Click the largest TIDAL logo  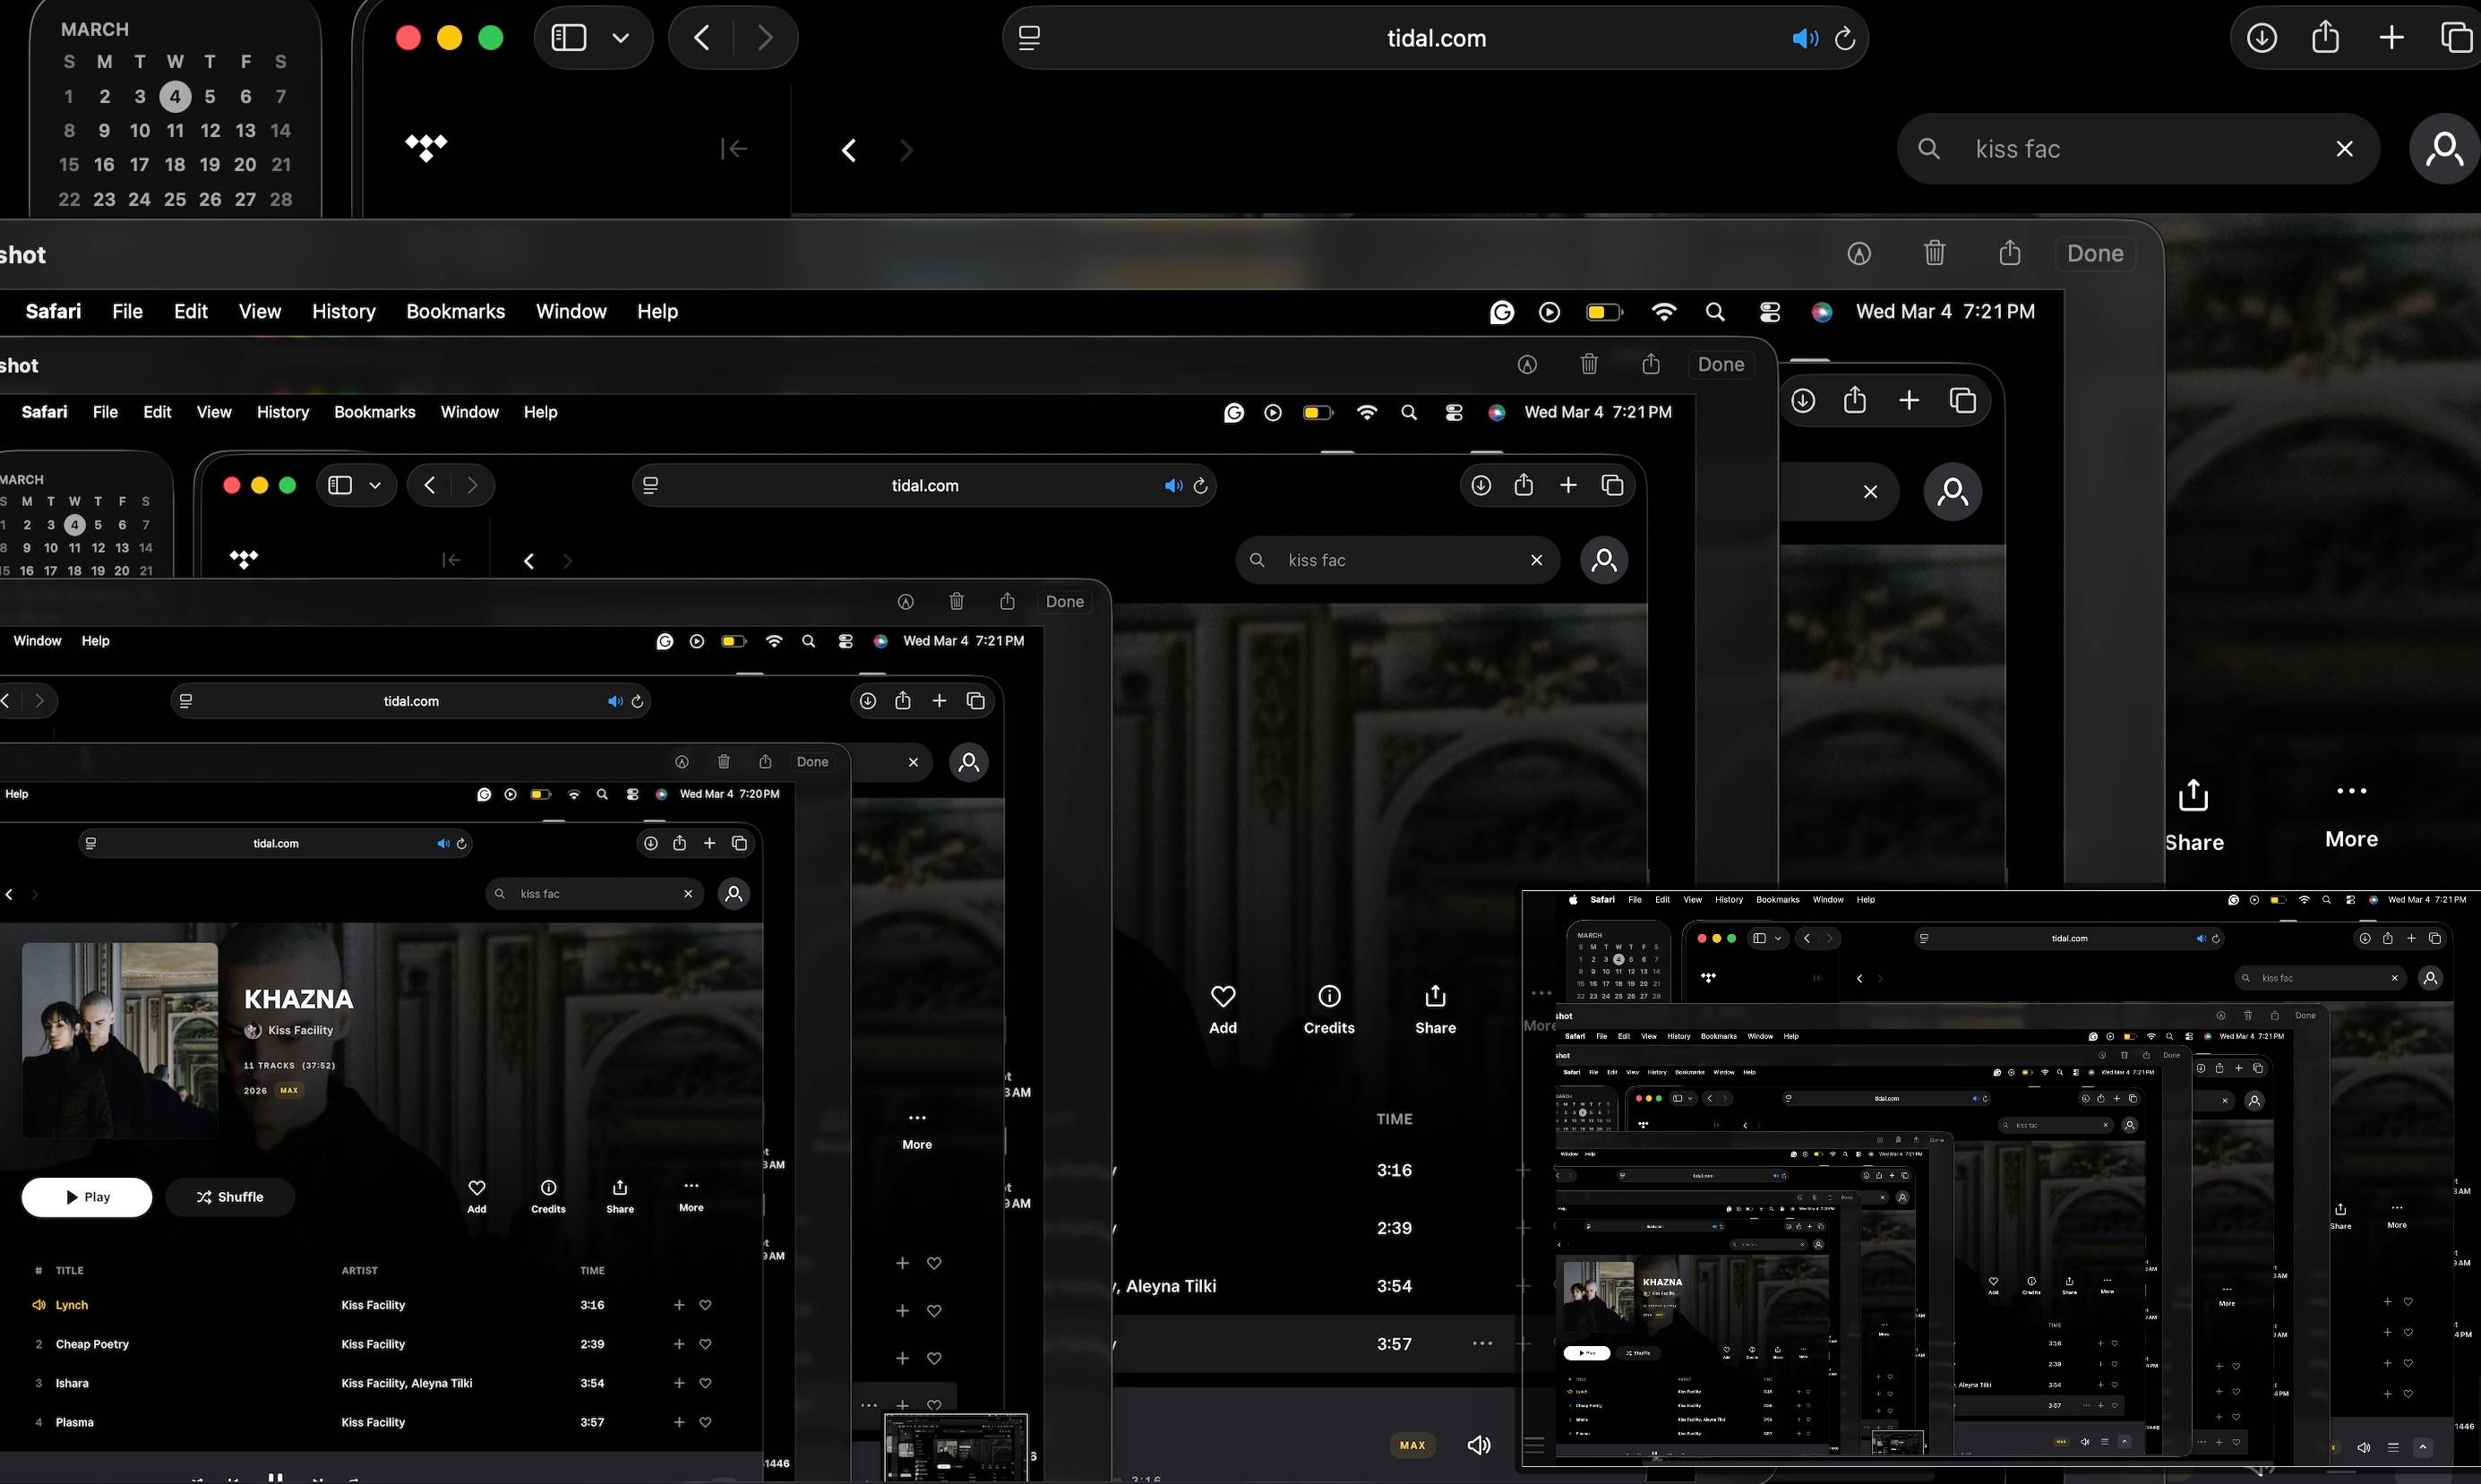426,148
